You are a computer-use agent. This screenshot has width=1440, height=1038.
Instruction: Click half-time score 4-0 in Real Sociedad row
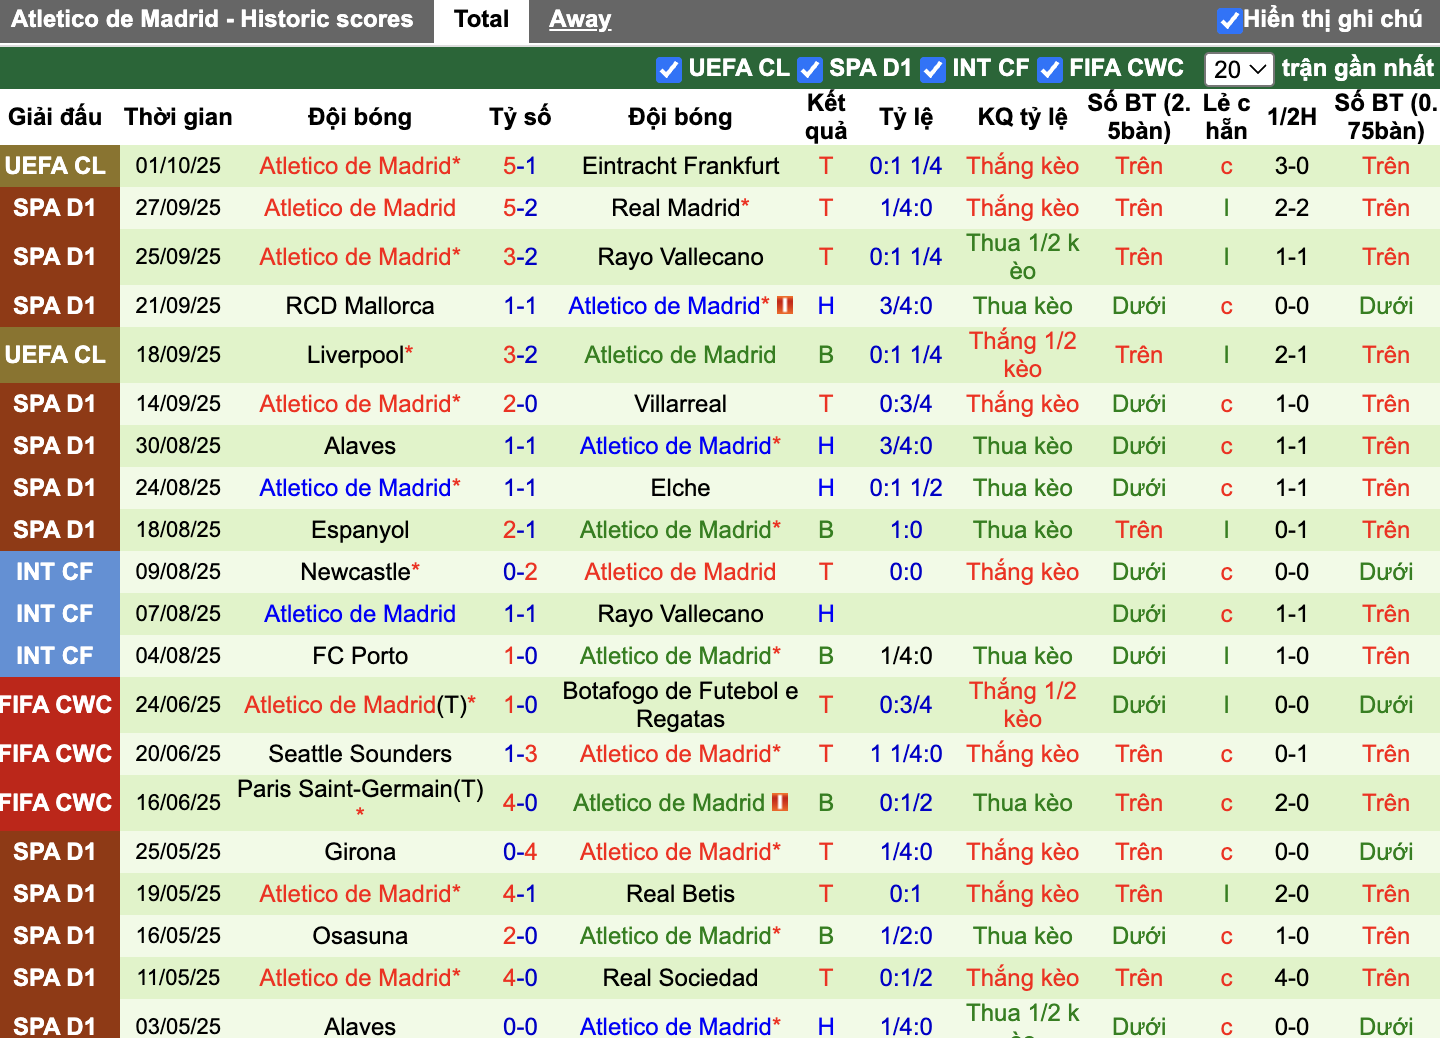coord(1292,978)
